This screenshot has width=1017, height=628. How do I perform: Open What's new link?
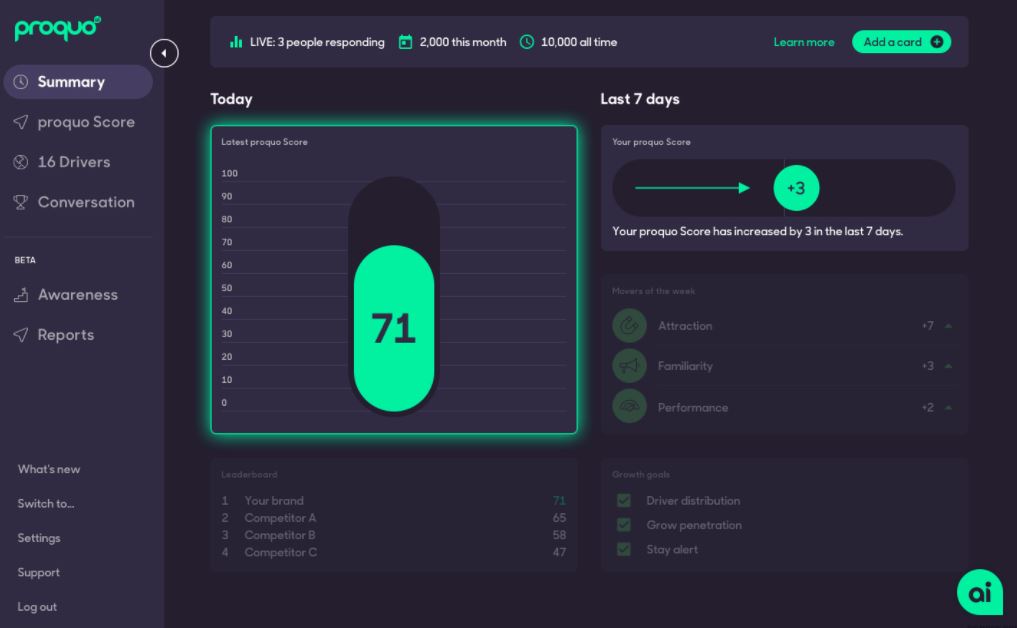(49, 469)
